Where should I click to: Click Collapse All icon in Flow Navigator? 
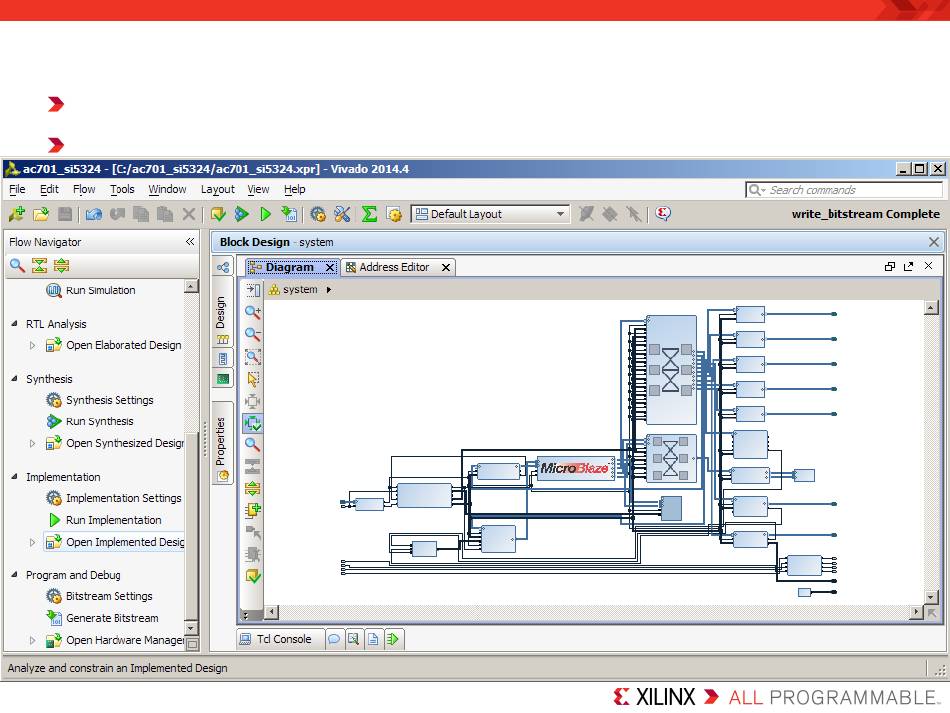click(39, 265)
